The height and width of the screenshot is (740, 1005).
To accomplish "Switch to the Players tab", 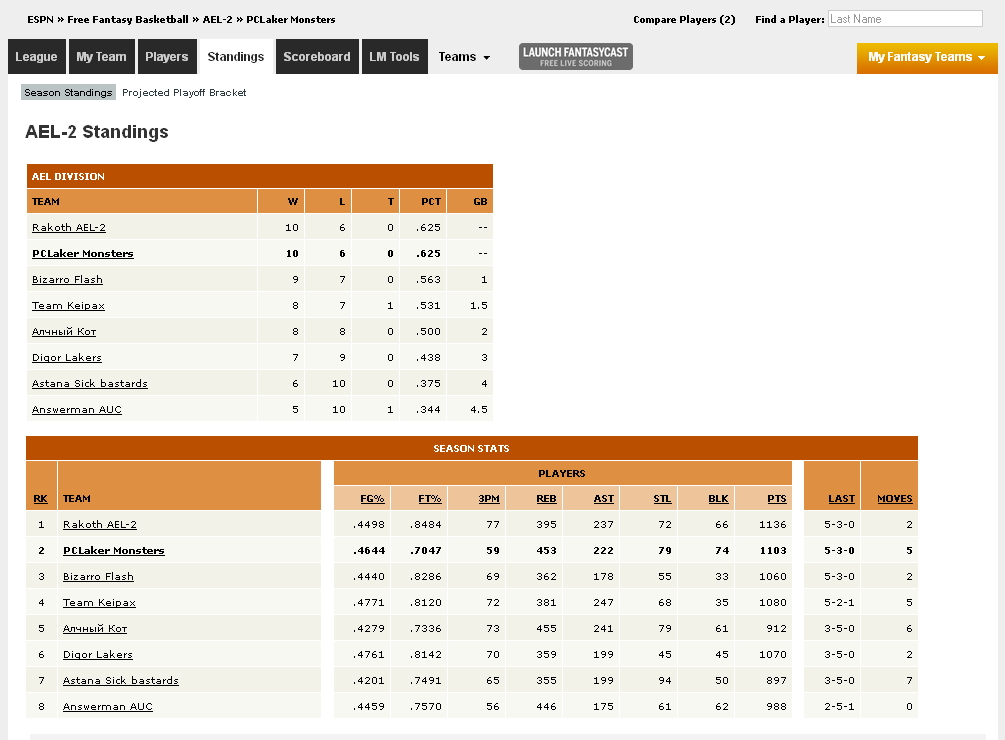I will [167, 56].
